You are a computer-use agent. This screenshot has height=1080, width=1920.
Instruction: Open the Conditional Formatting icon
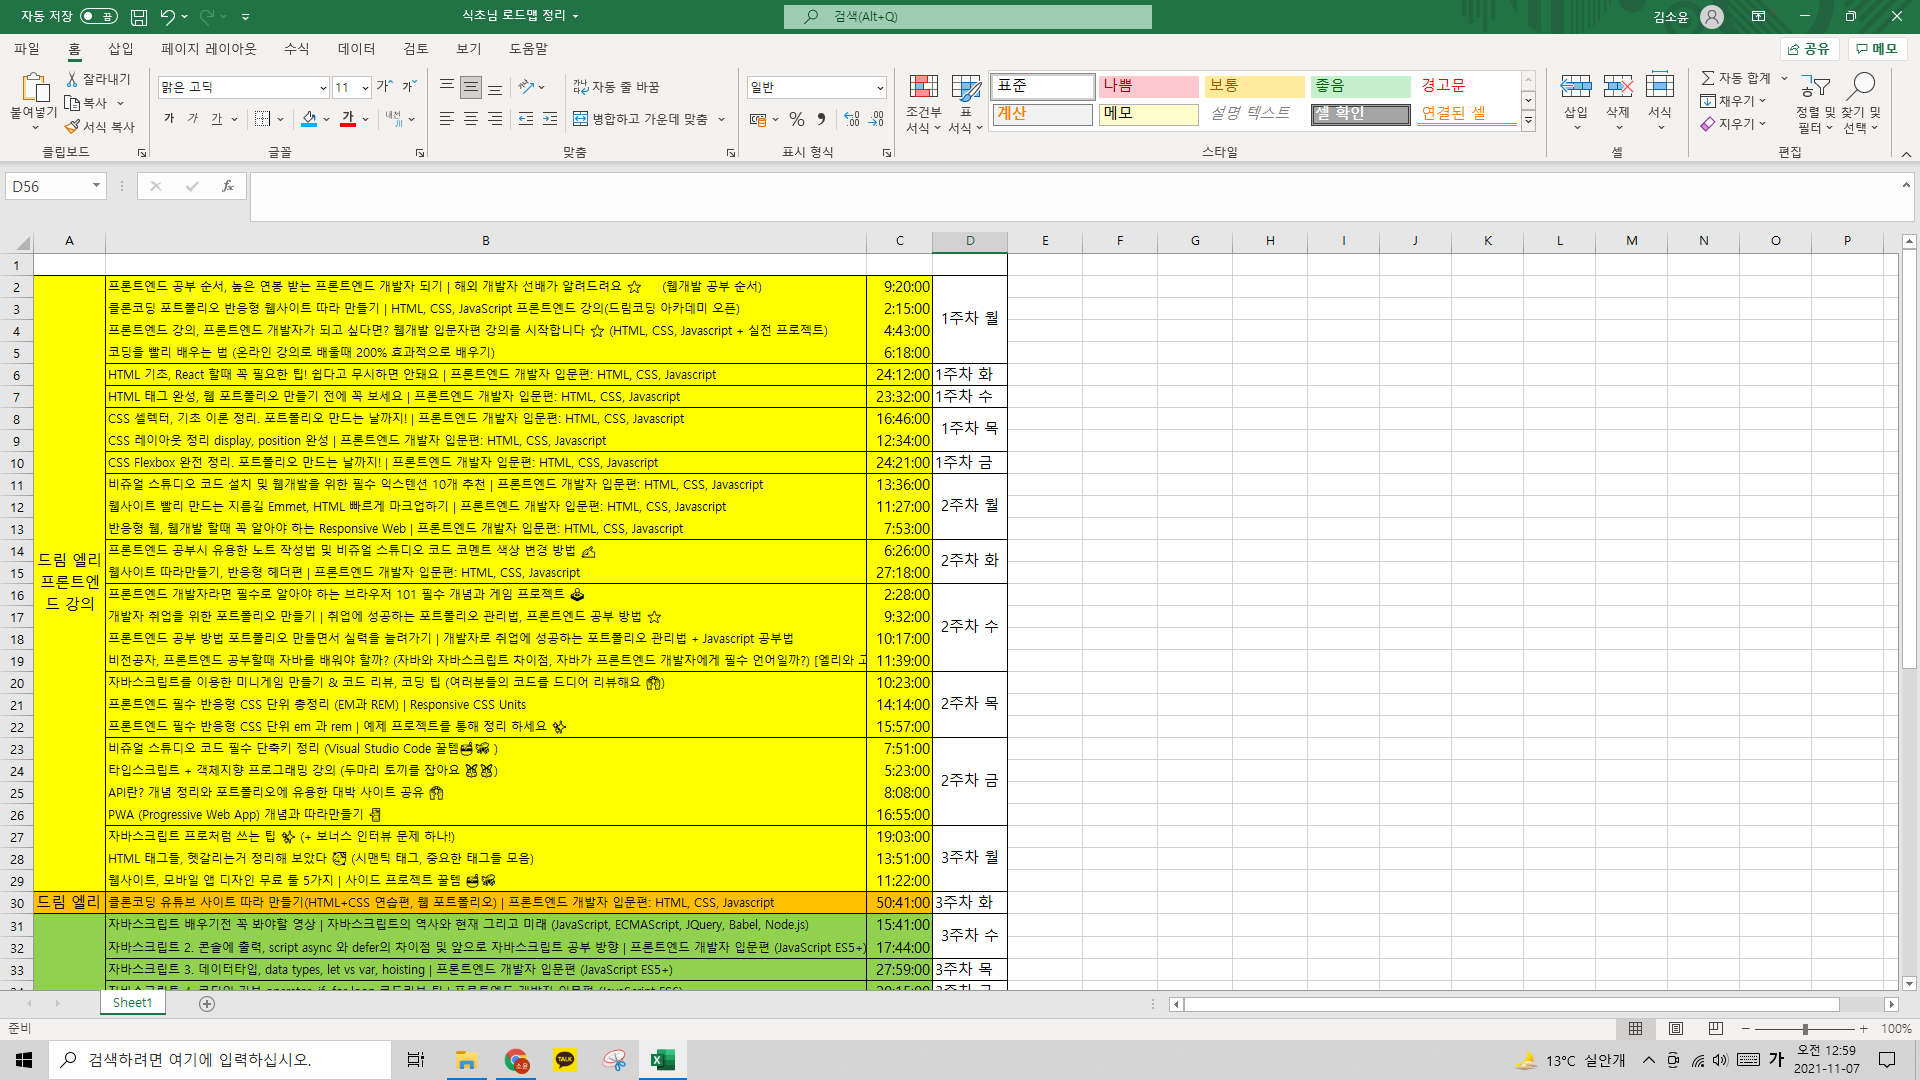pos(922,88)
